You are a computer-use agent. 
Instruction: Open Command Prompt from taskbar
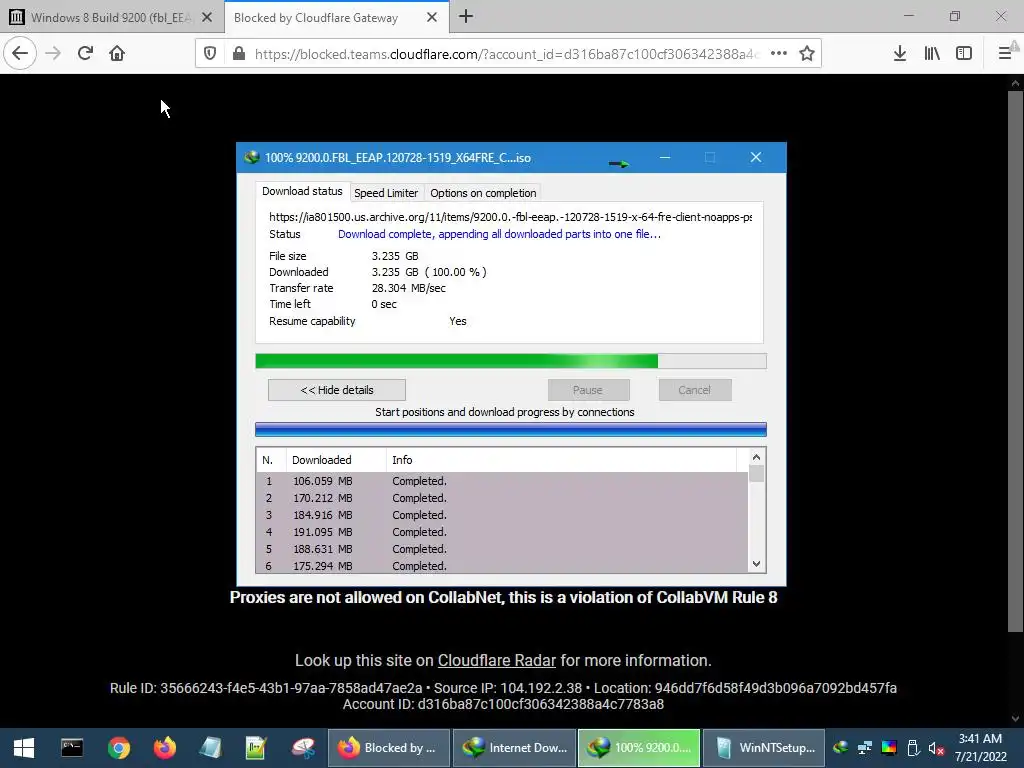pyautogui.click(x=72, y=748)
